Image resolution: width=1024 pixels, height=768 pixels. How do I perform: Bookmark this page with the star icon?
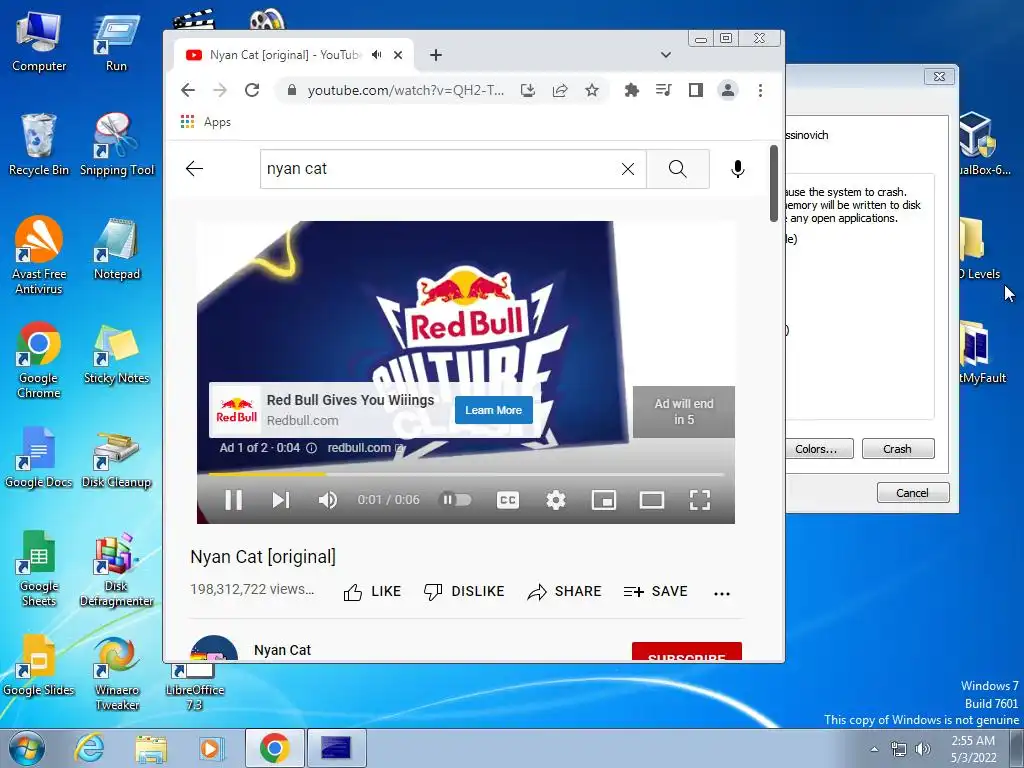592,90
